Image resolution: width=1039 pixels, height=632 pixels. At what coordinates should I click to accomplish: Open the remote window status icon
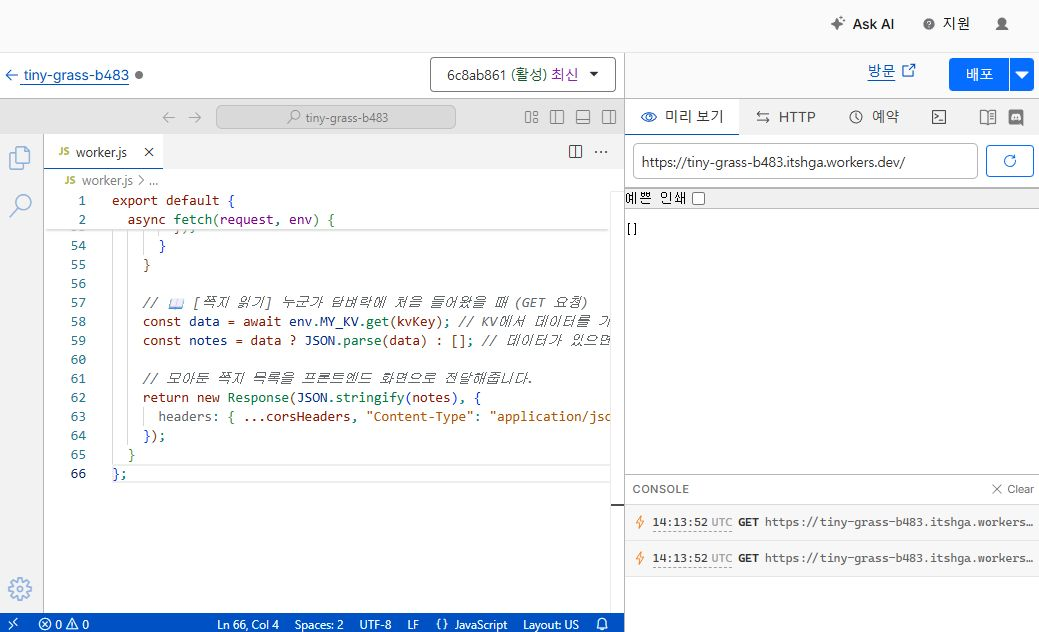coord(13,623)
